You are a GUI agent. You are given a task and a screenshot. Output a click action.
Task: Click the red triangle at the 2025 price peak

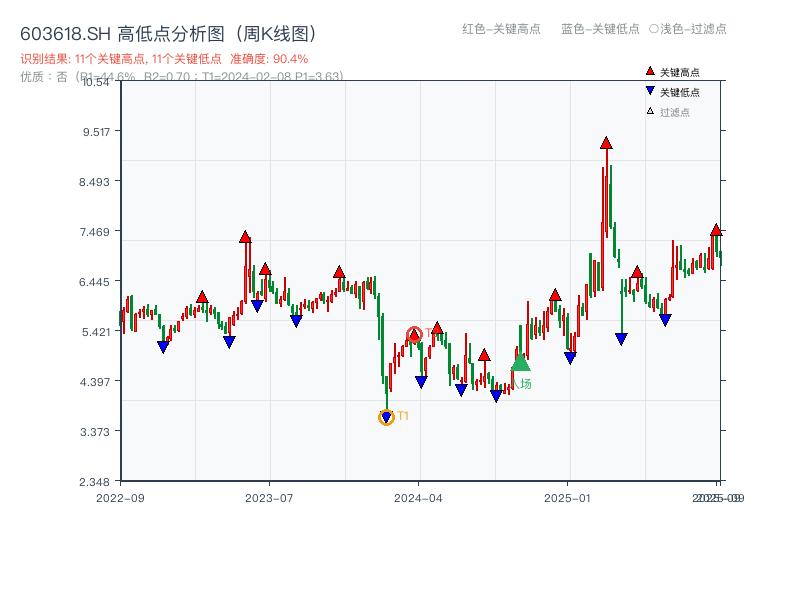[x=605, y=142]
